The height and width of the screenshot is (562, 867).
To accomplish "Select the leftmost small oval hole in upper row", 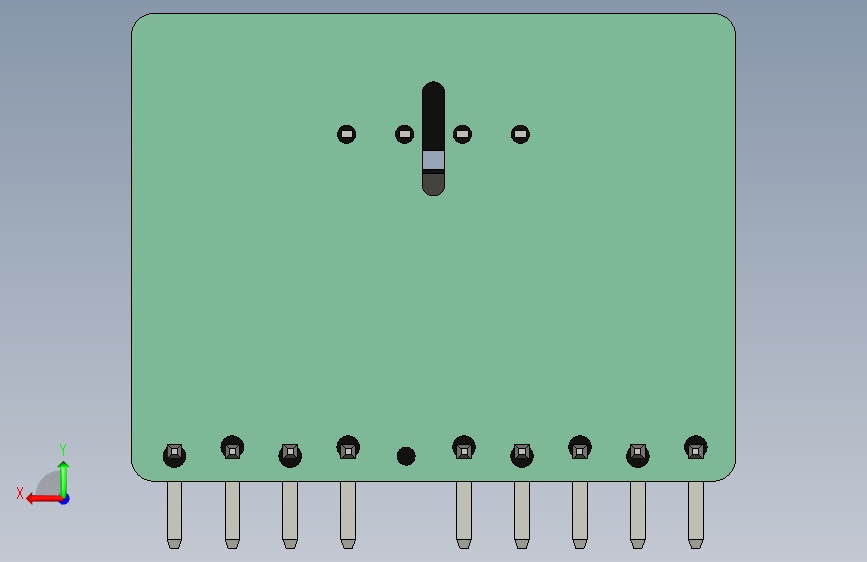I will [347, 134].
